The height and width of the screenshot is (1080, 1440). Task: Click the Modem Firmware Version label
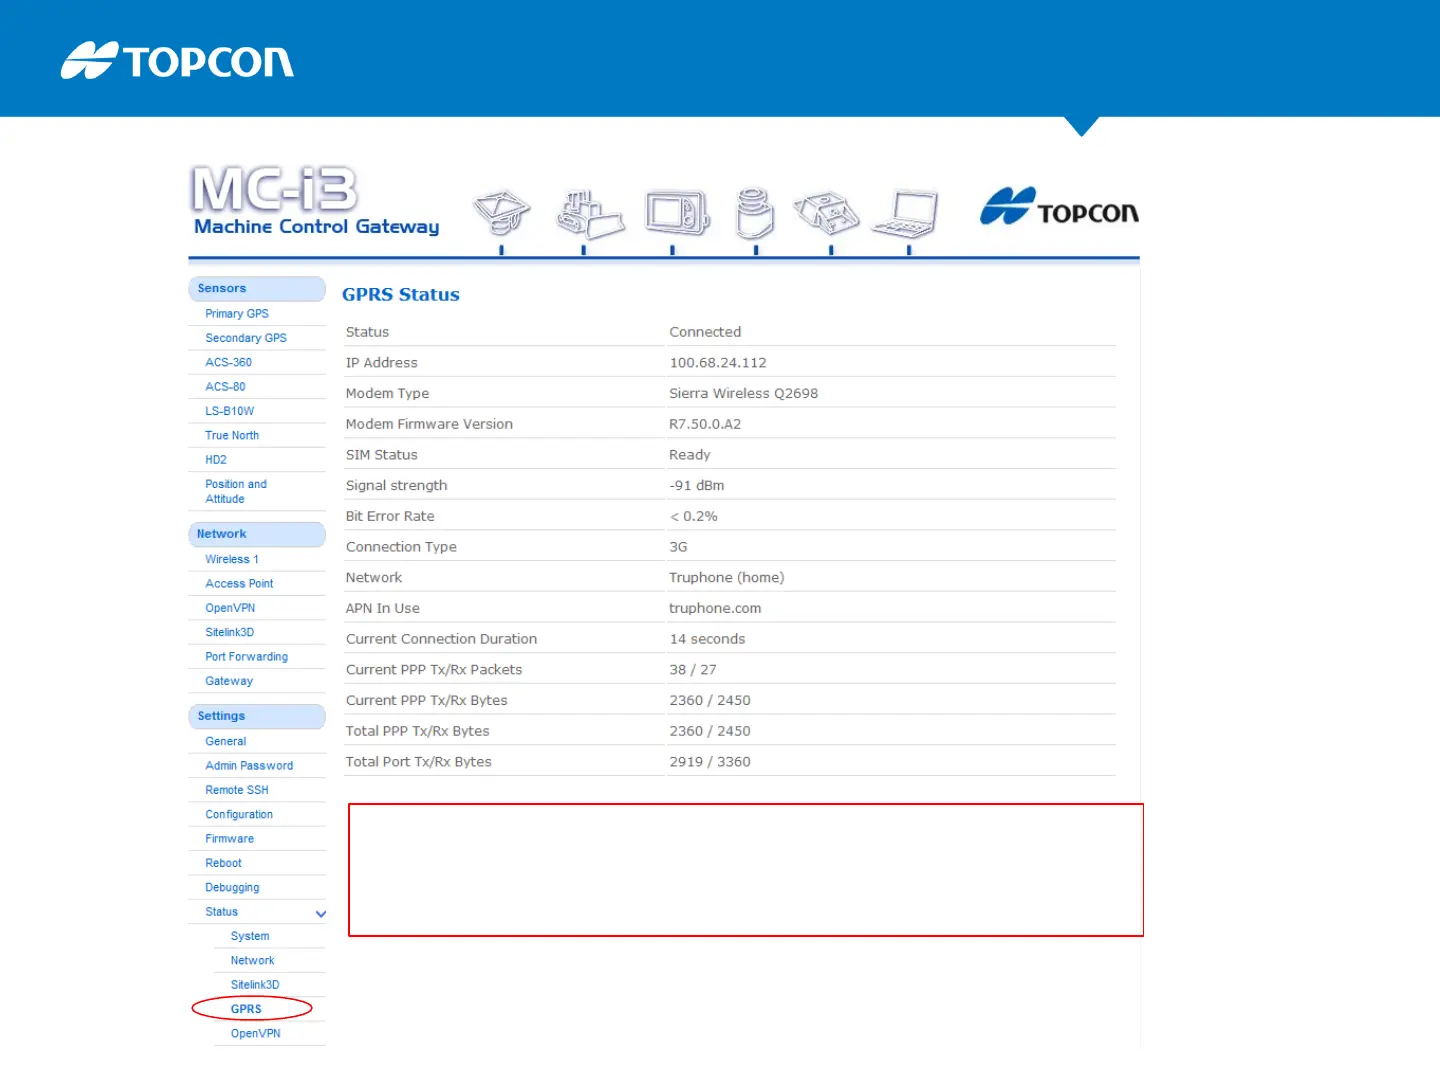click(429, 424)
